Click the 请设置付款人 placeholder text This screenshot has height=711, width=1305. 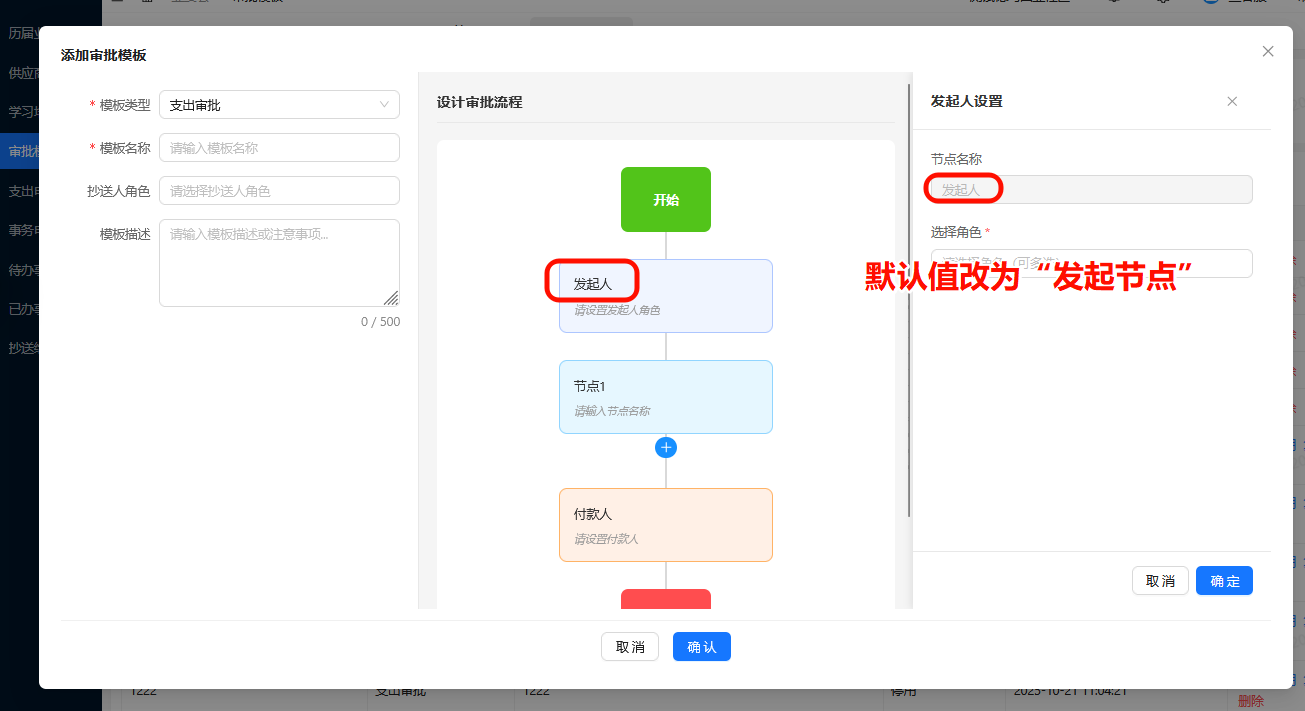[606, 539]
